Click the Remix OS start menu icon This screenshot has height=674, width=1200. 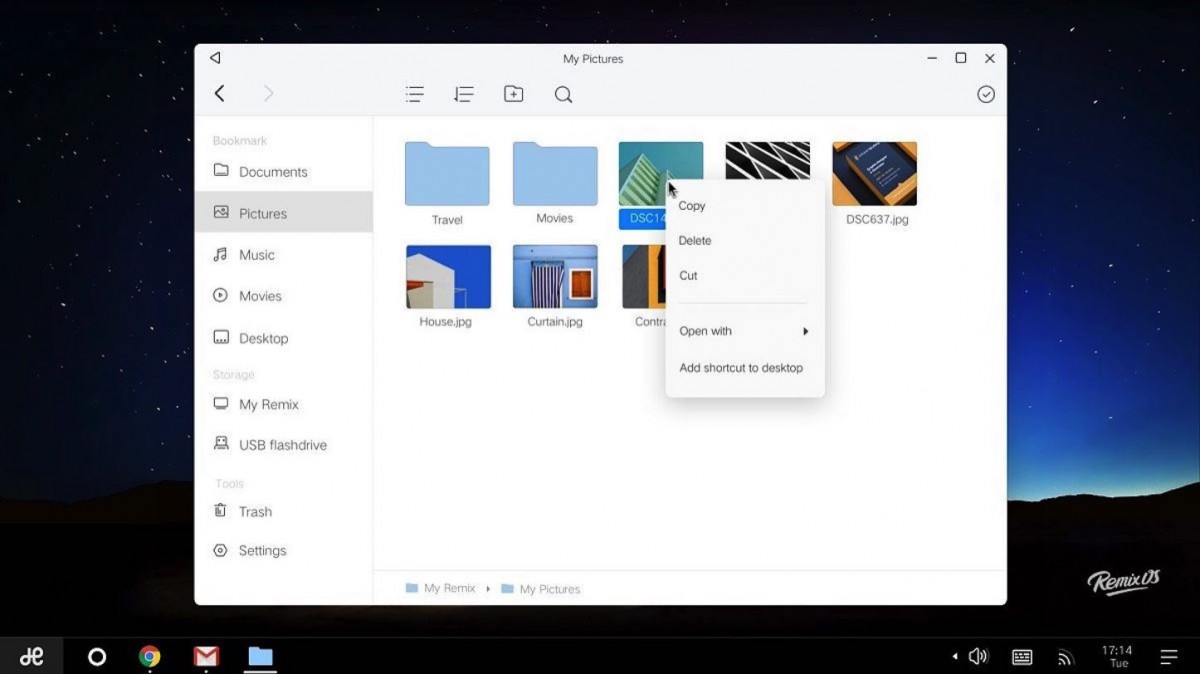click(32, 657)
